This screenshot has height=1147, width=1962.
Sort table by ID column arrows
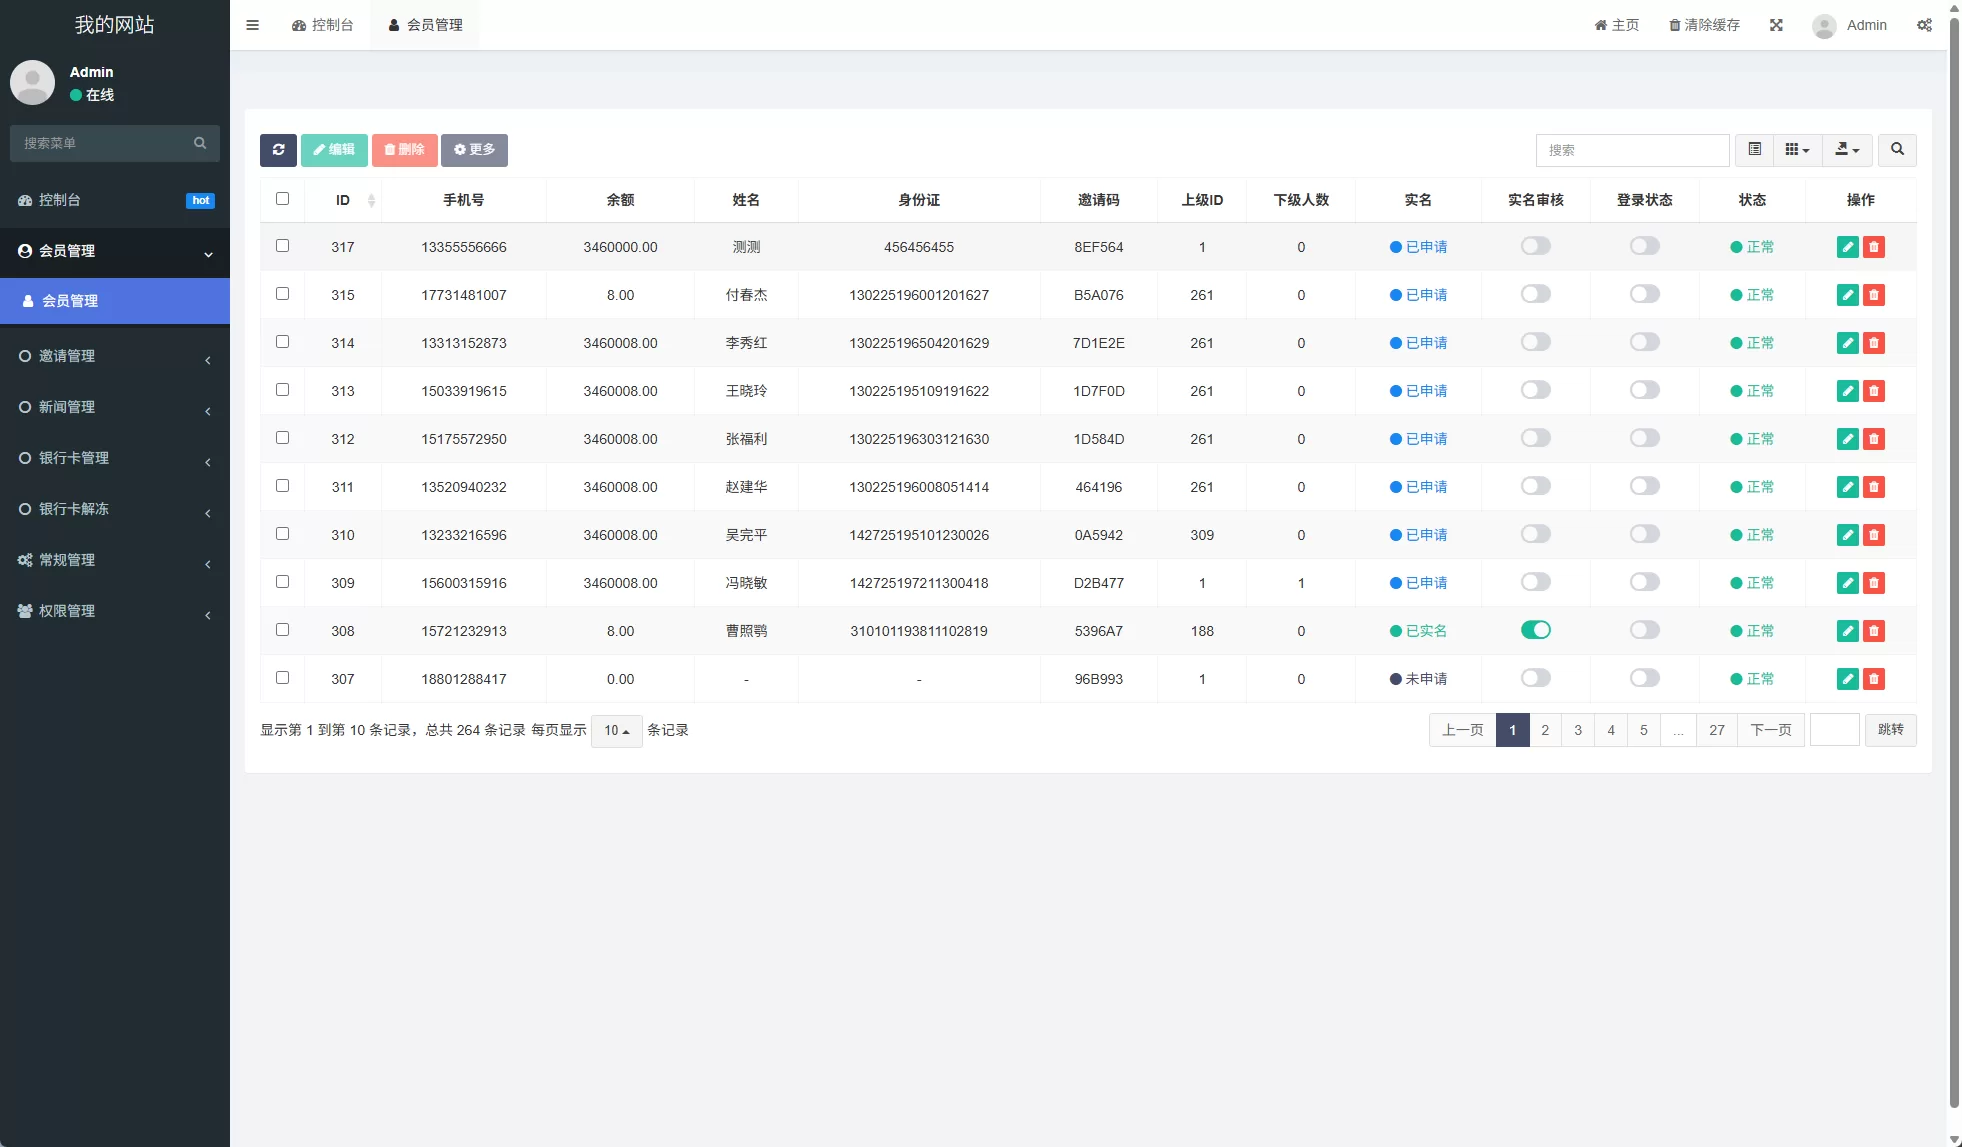371,200
